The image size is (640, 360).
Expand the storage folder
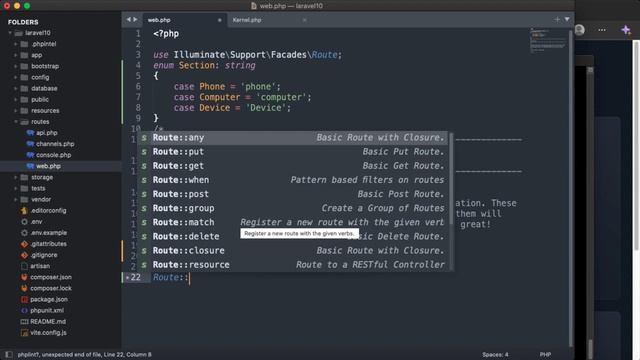16,177
